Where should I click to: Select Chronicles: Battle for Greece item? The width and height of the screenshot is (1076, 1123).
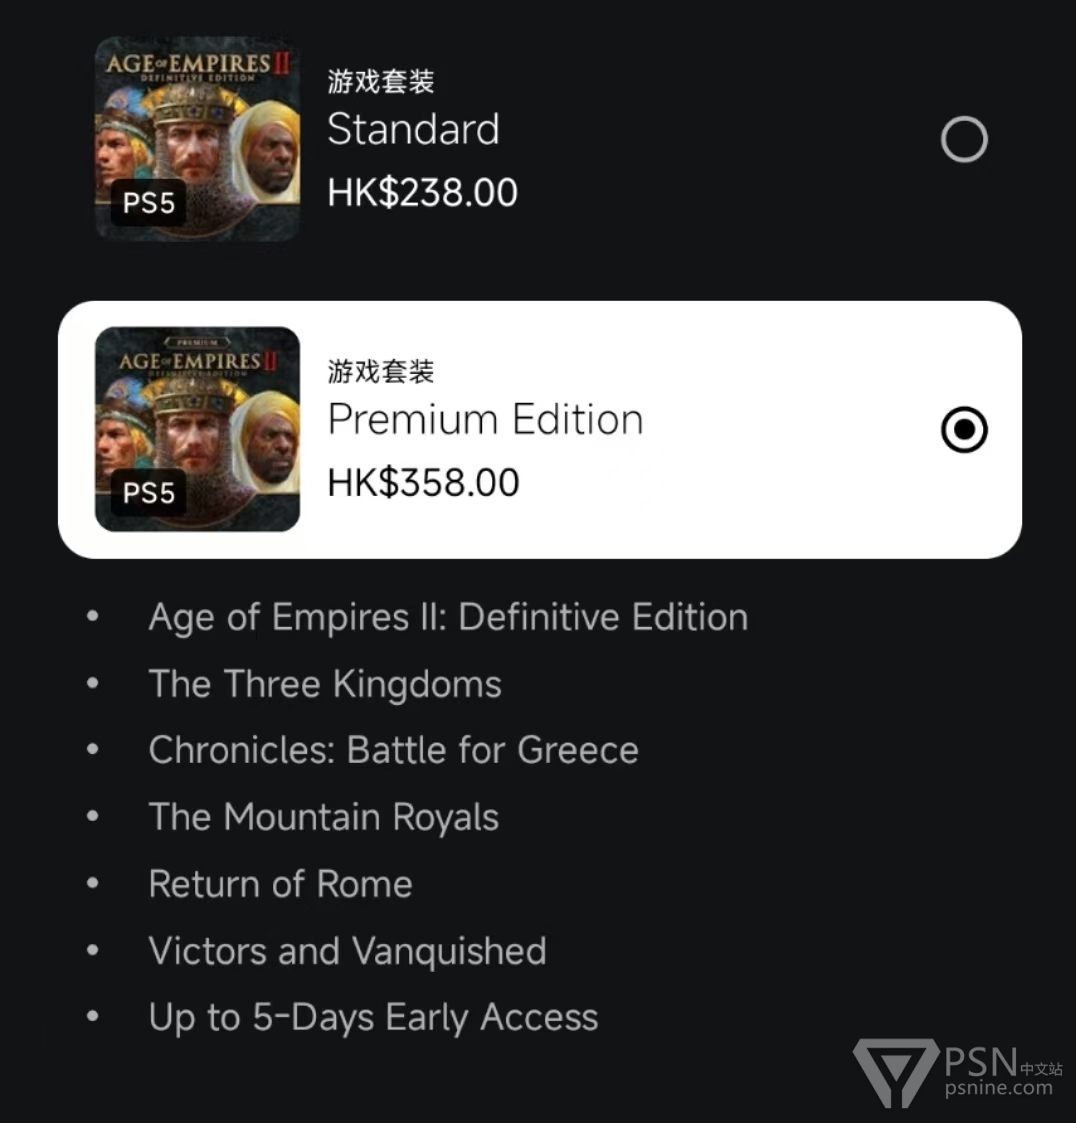tap(394, 751)
